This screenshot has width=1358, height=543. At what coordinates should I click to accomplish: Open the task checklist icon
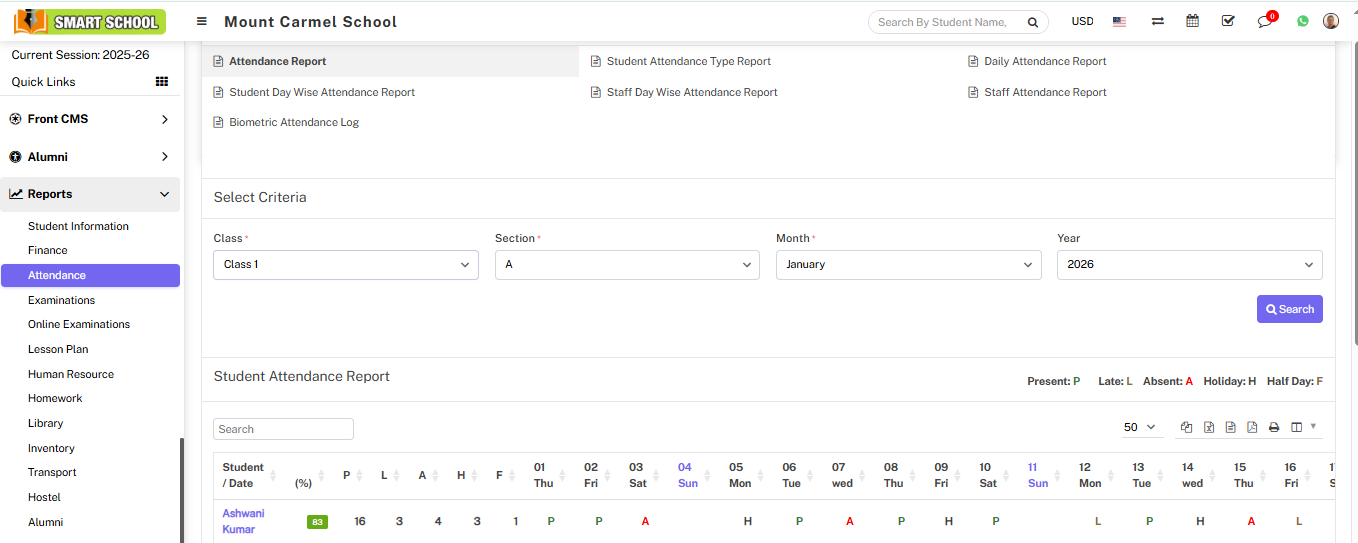[1228, 21]
